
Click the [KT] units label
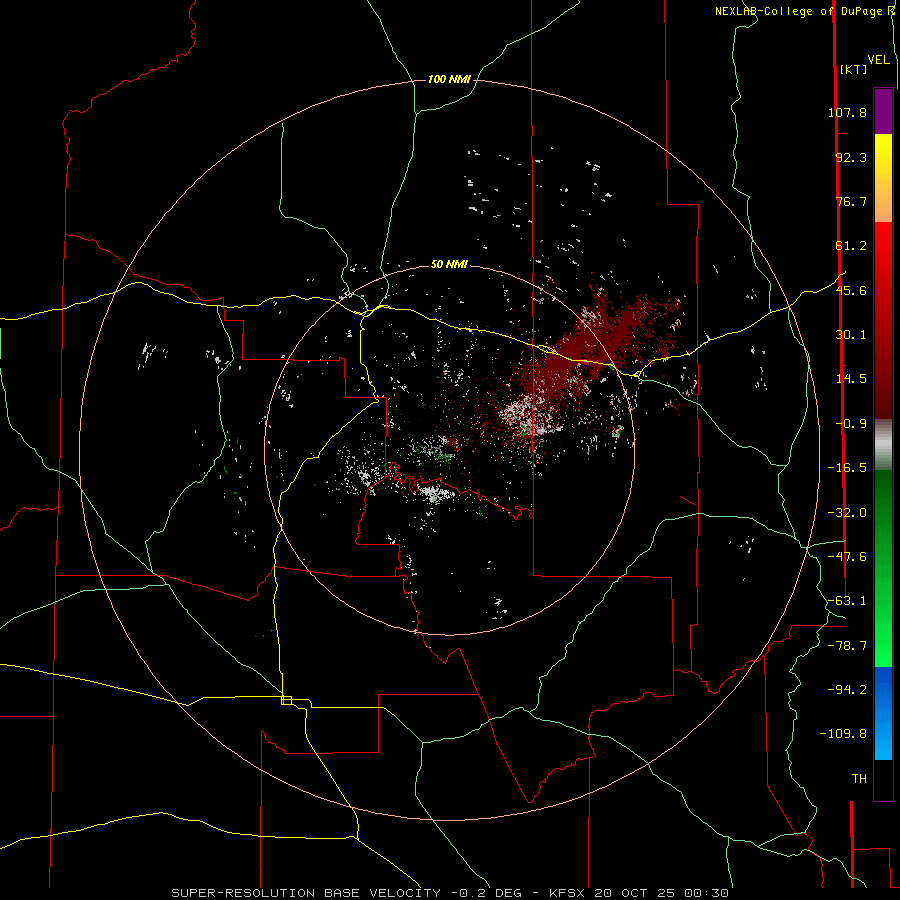point(854,69)
